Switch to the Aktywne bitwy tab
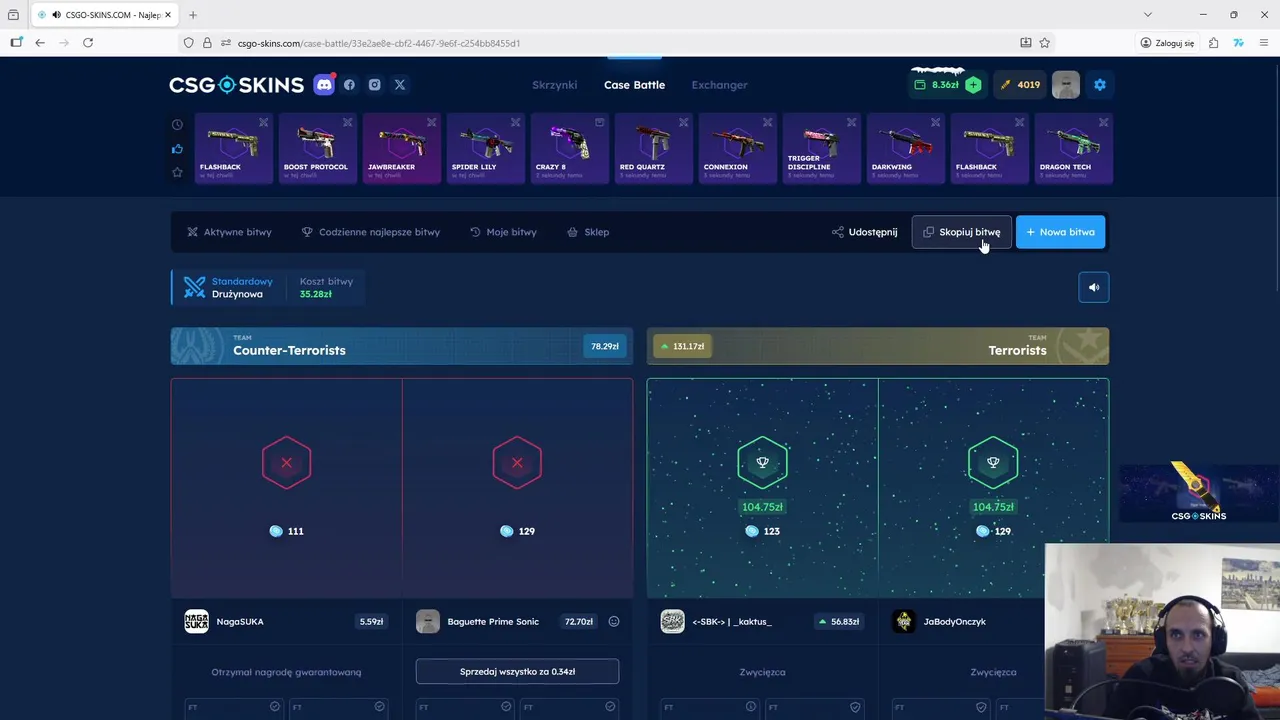Viewport: 1280px width, 720px height. (x=229, y=232)
